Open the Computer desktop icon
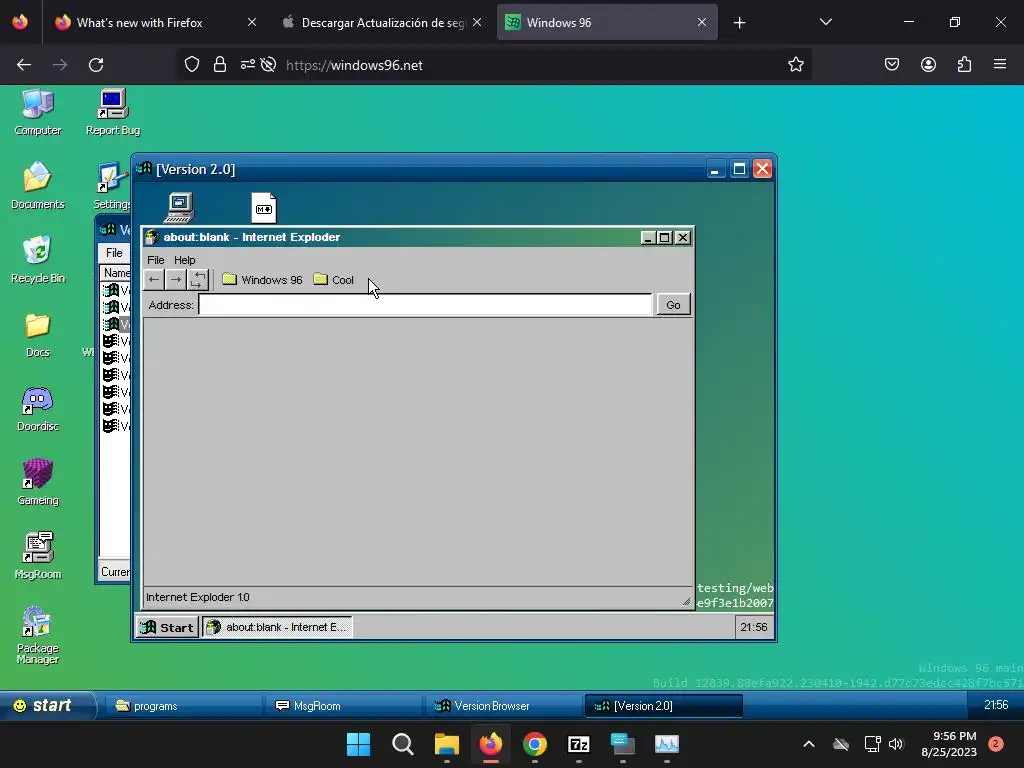Screen dimensions: 1024x768 [x=38, y=112]
